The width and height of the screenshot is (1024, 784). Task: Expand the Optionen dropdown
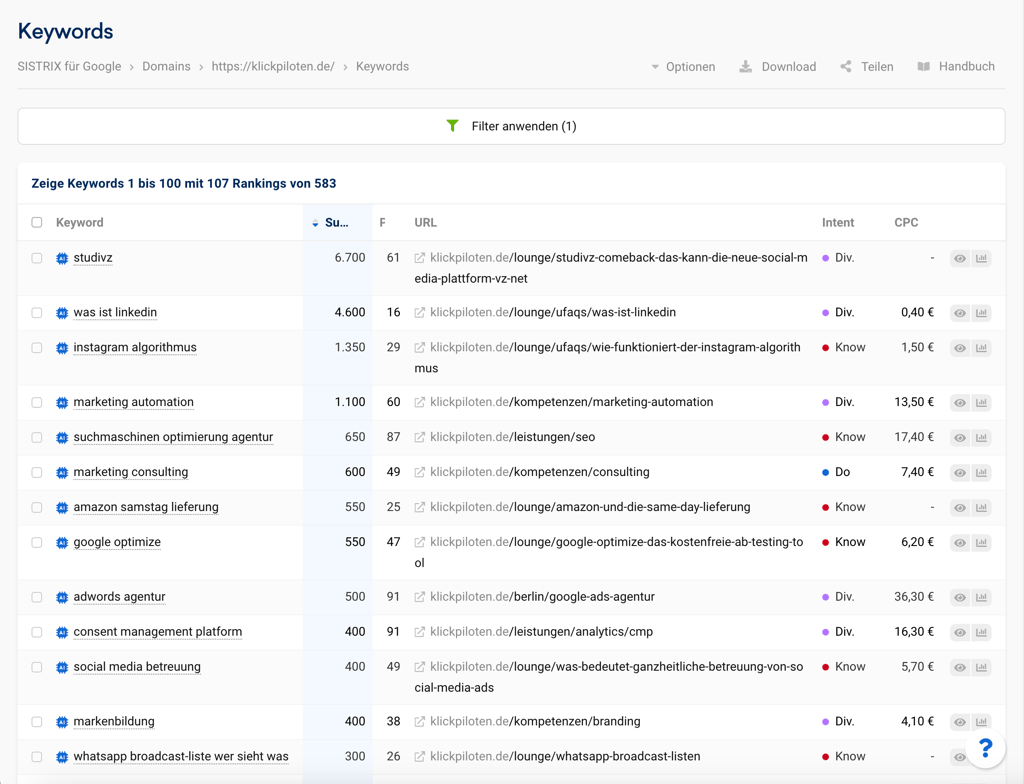coord(683,67)
